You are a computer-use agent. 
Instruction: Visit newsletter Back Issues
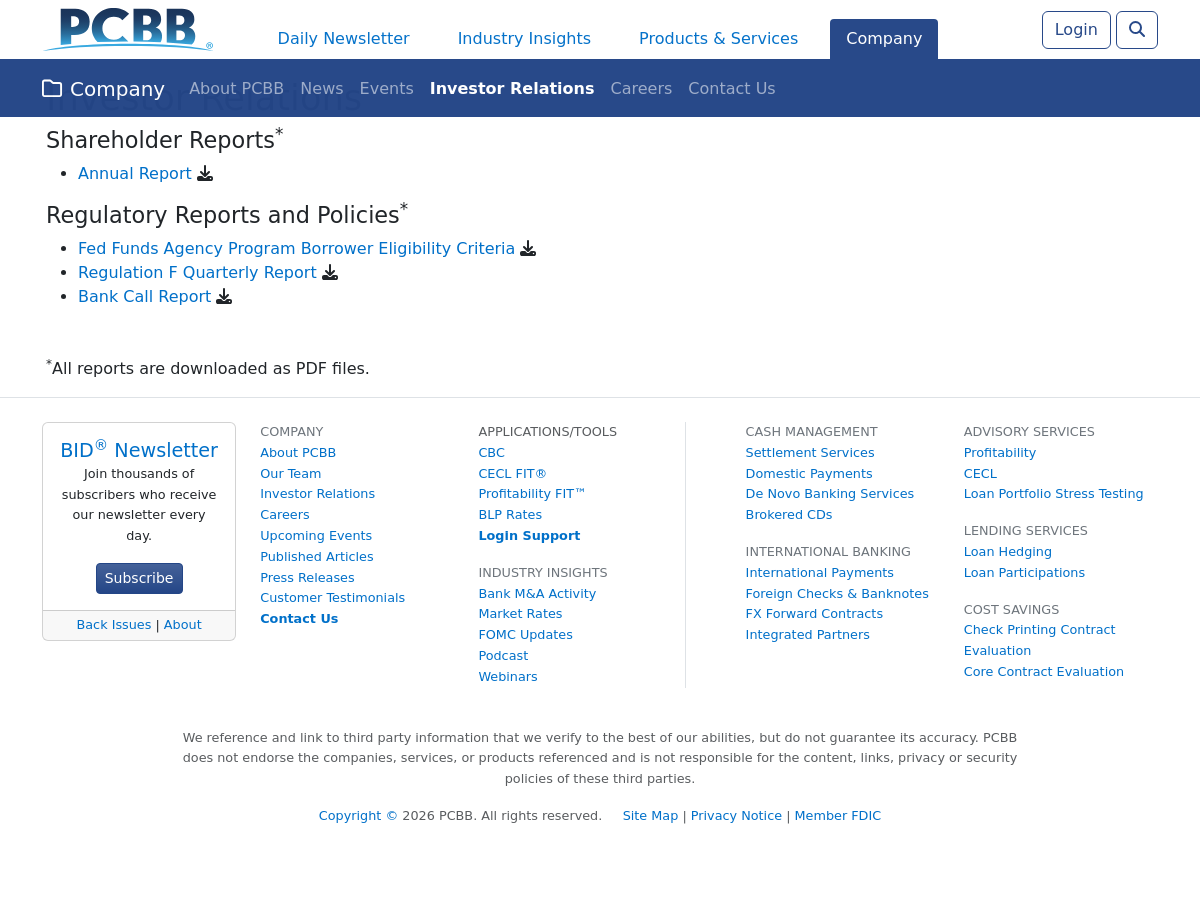114,625
